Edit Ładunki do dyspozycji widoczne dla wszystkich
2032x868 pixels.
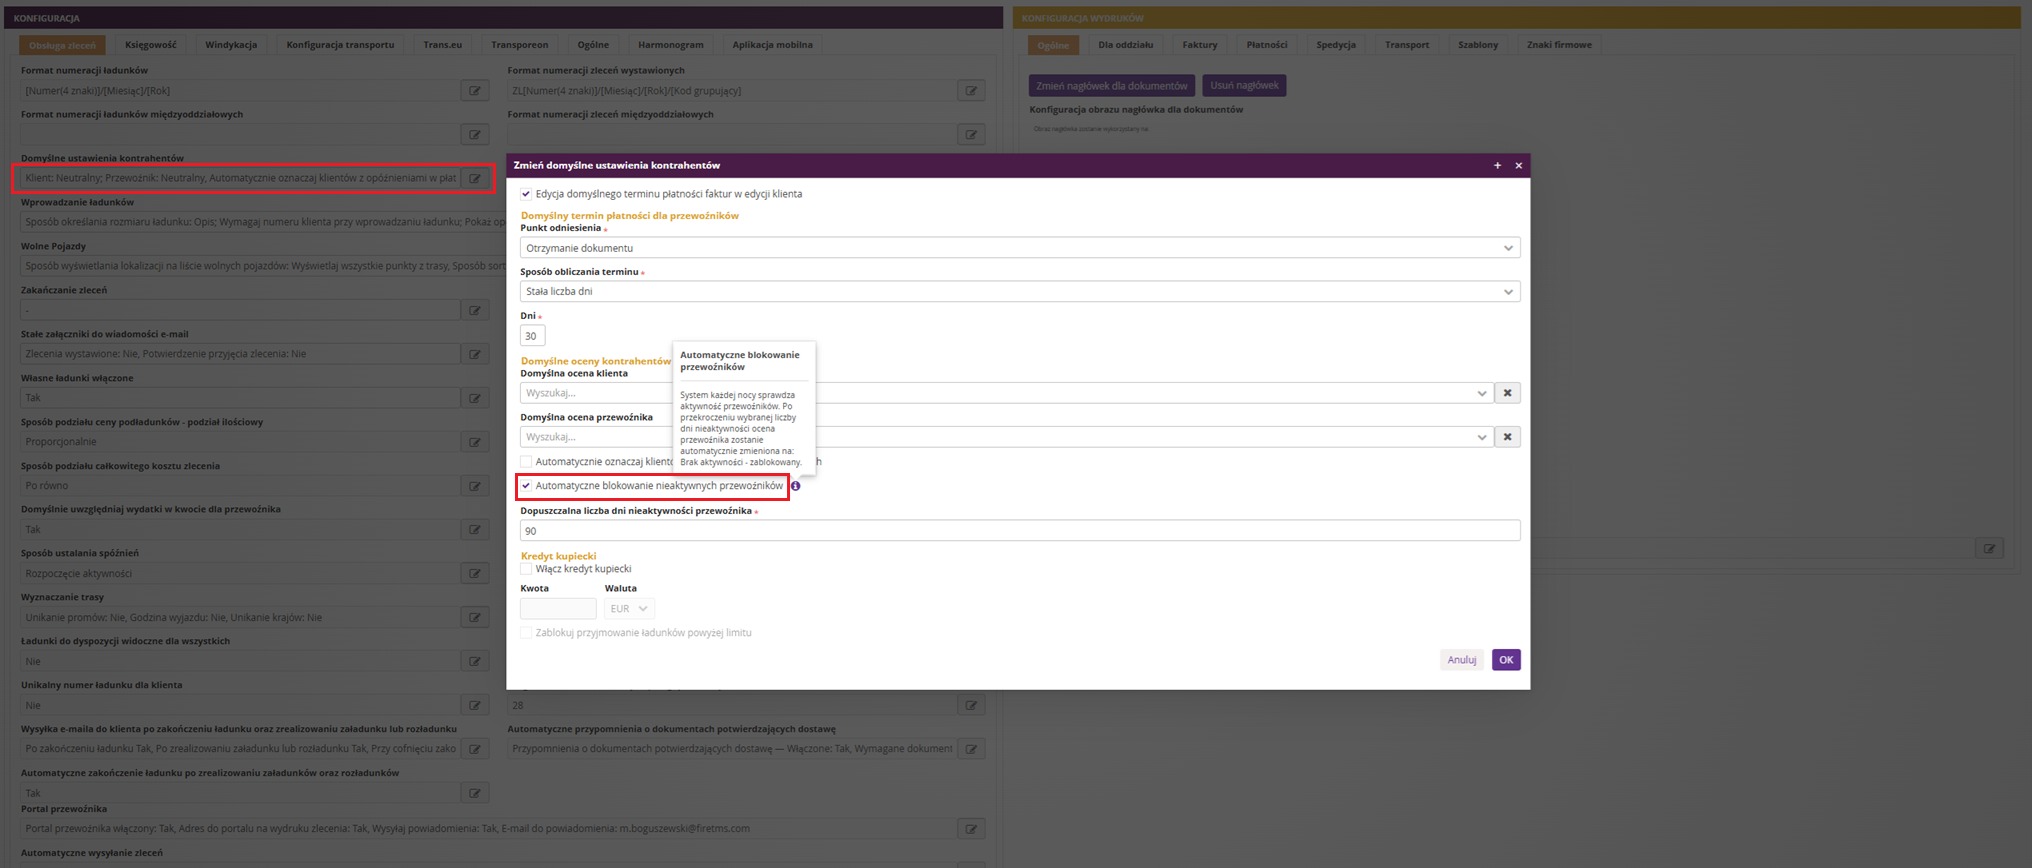(x=475, y=662)
